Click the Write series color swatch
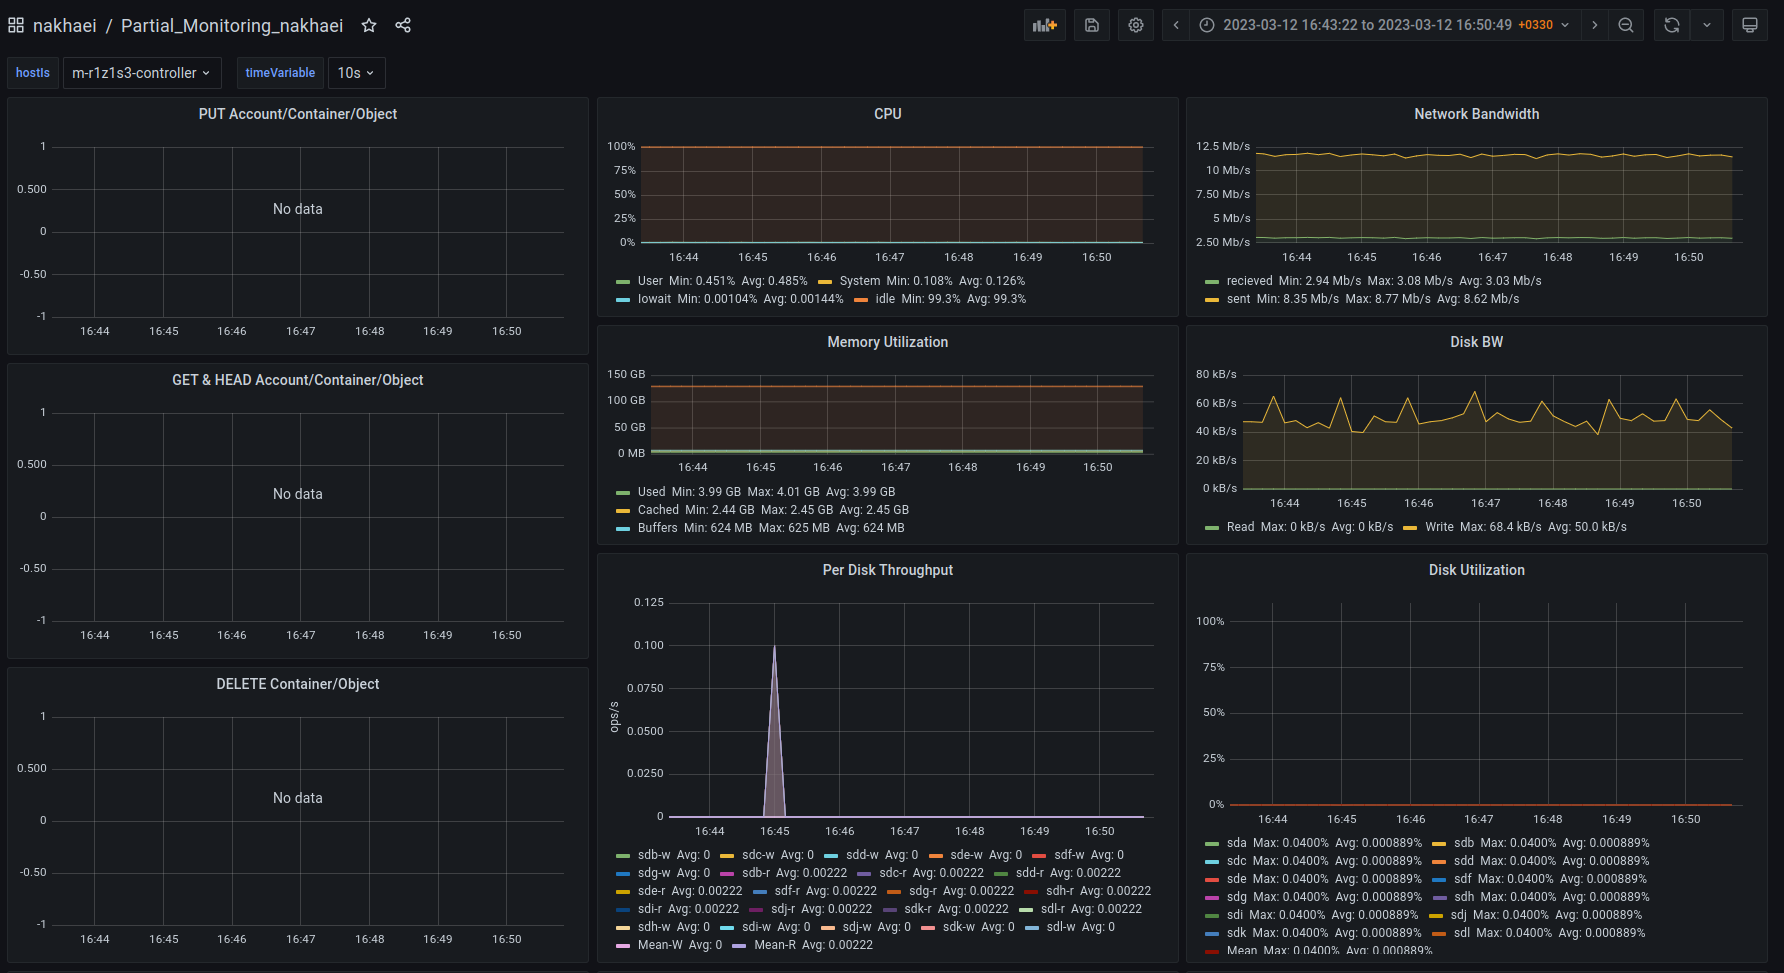1784x973 pixels. [1410, 528]
